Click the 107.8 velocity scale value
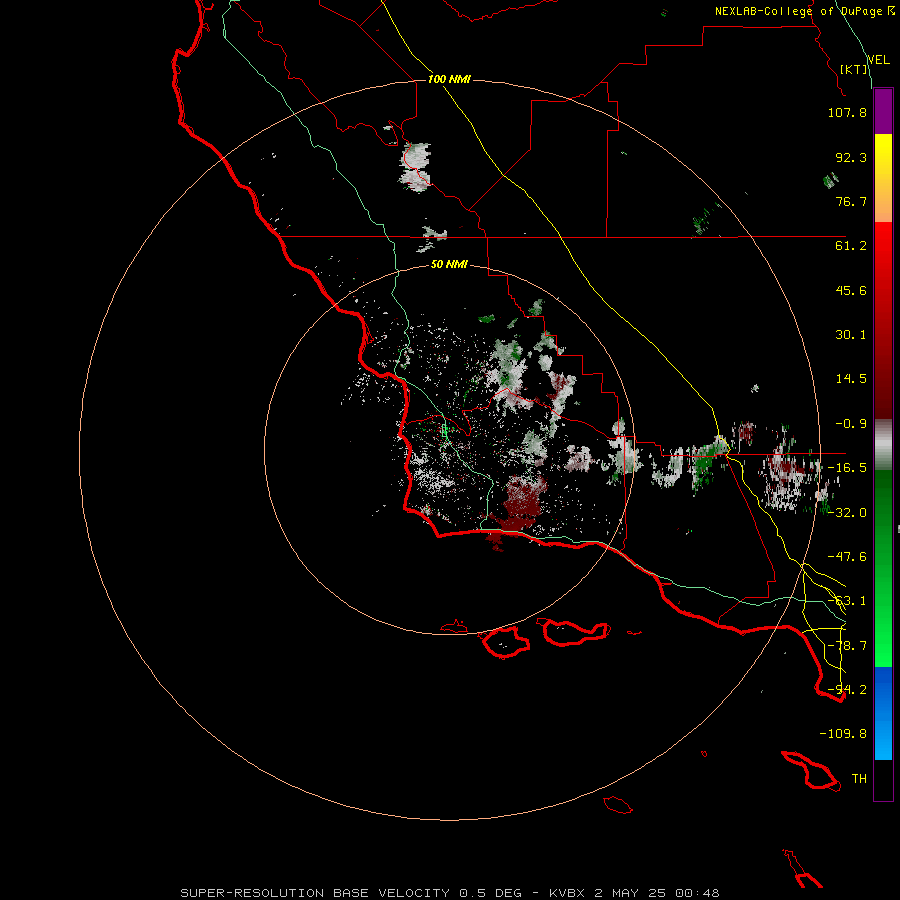Screen dimensions: 900x900 click(847, 112)
